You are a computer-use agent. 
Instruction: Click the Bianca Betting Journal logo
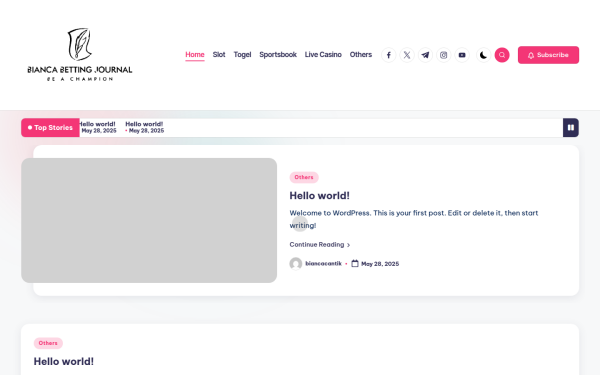pyautogui.click(x=80, y=54)
